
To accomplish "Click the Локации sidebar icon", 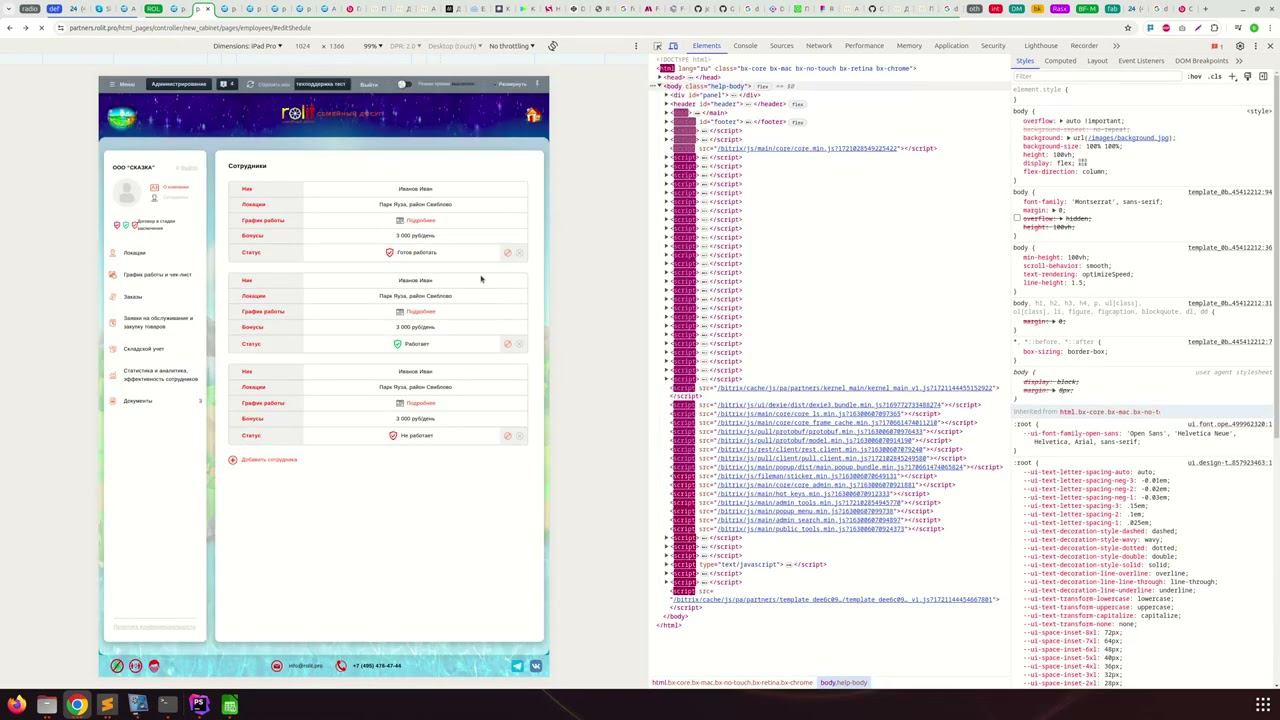I will pyautogui.click(x=113, y=253).
